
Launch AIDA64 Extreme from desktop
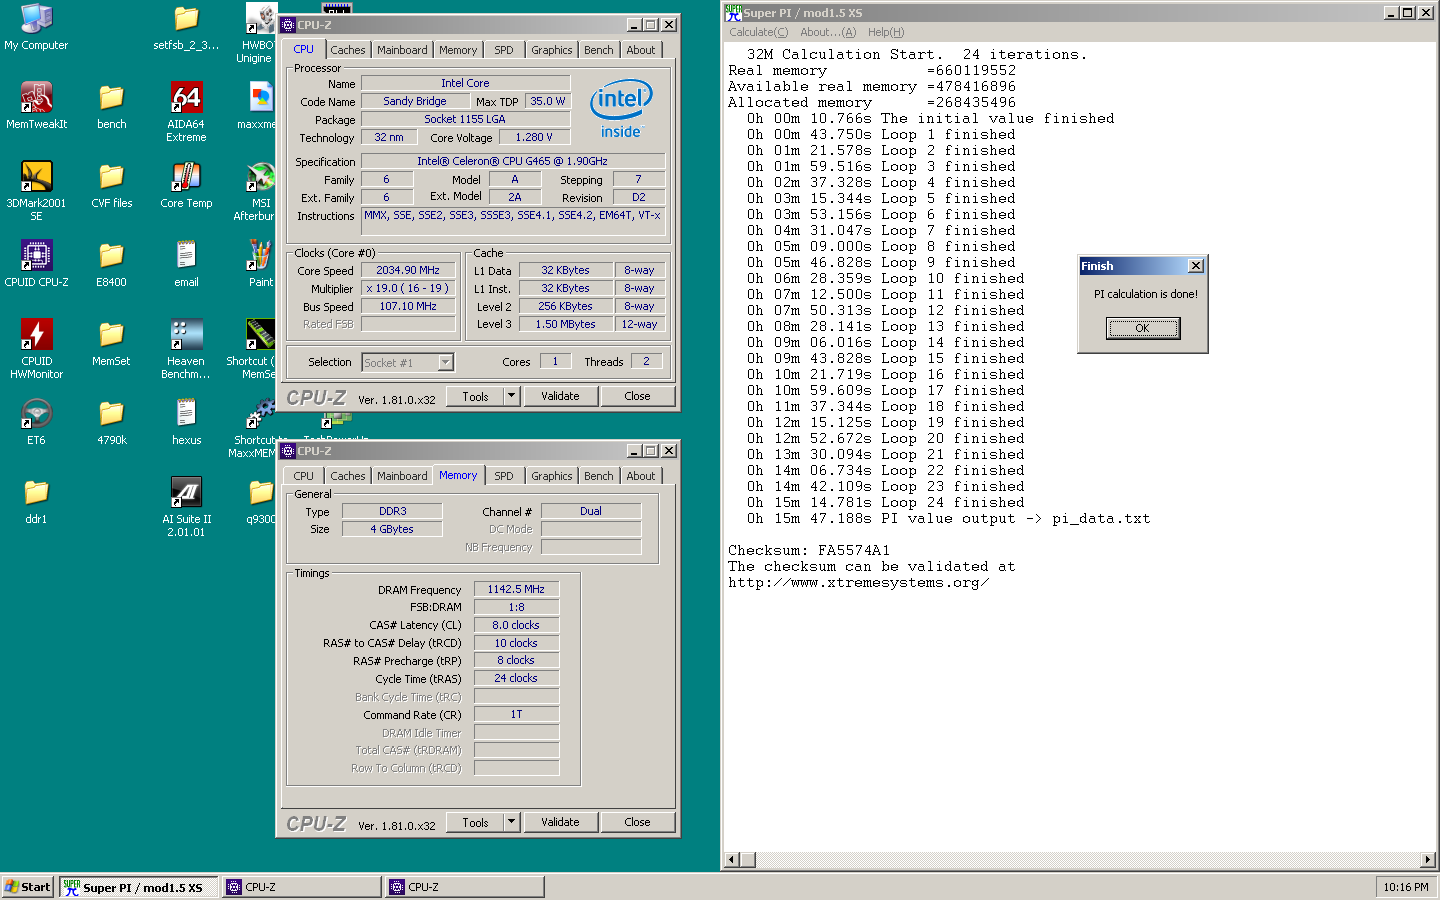(186, 111)
